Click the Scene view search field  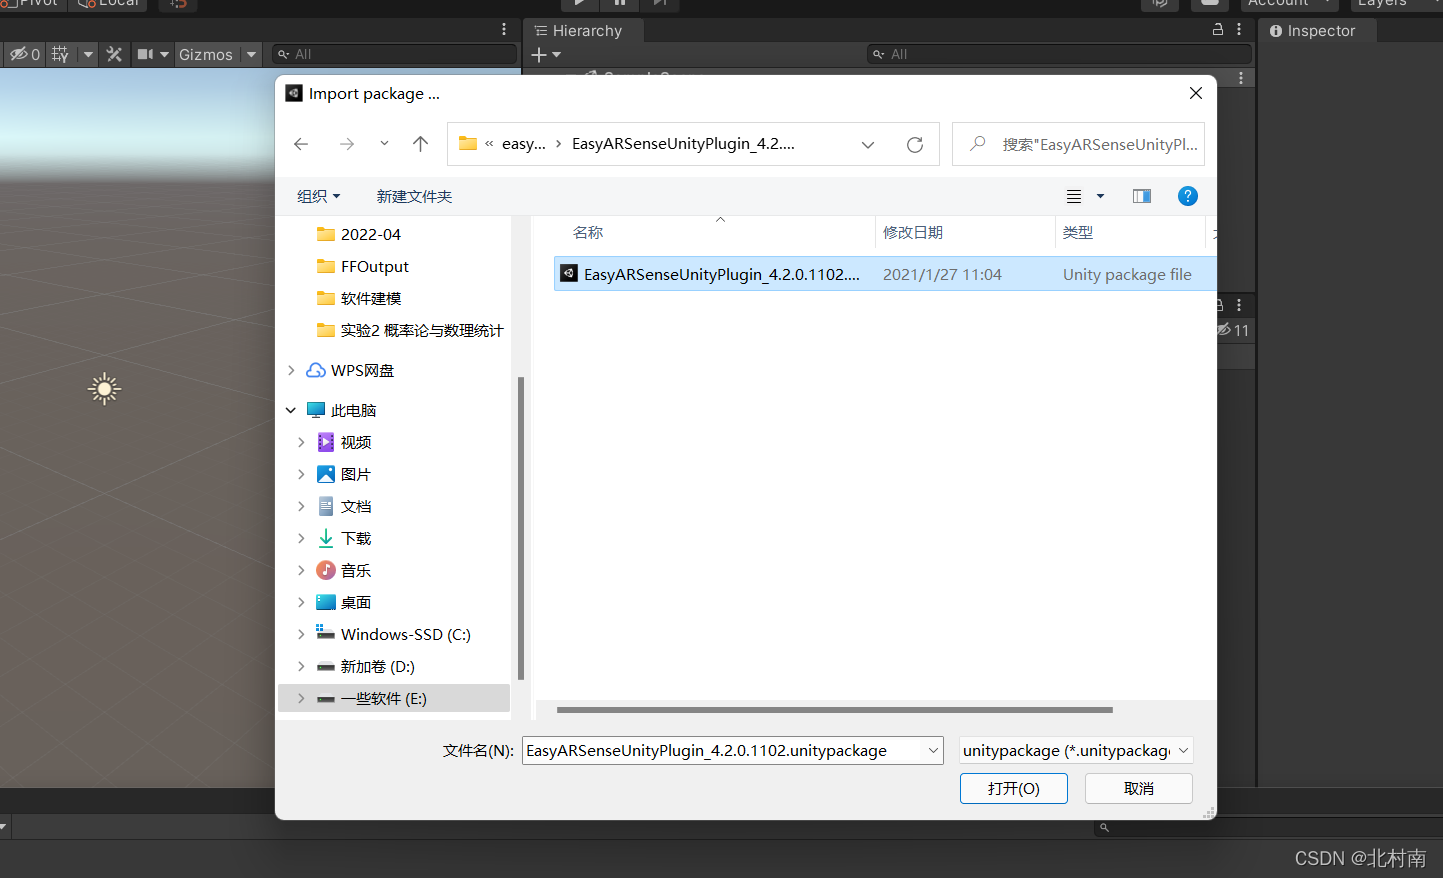[x=394, y=54]
